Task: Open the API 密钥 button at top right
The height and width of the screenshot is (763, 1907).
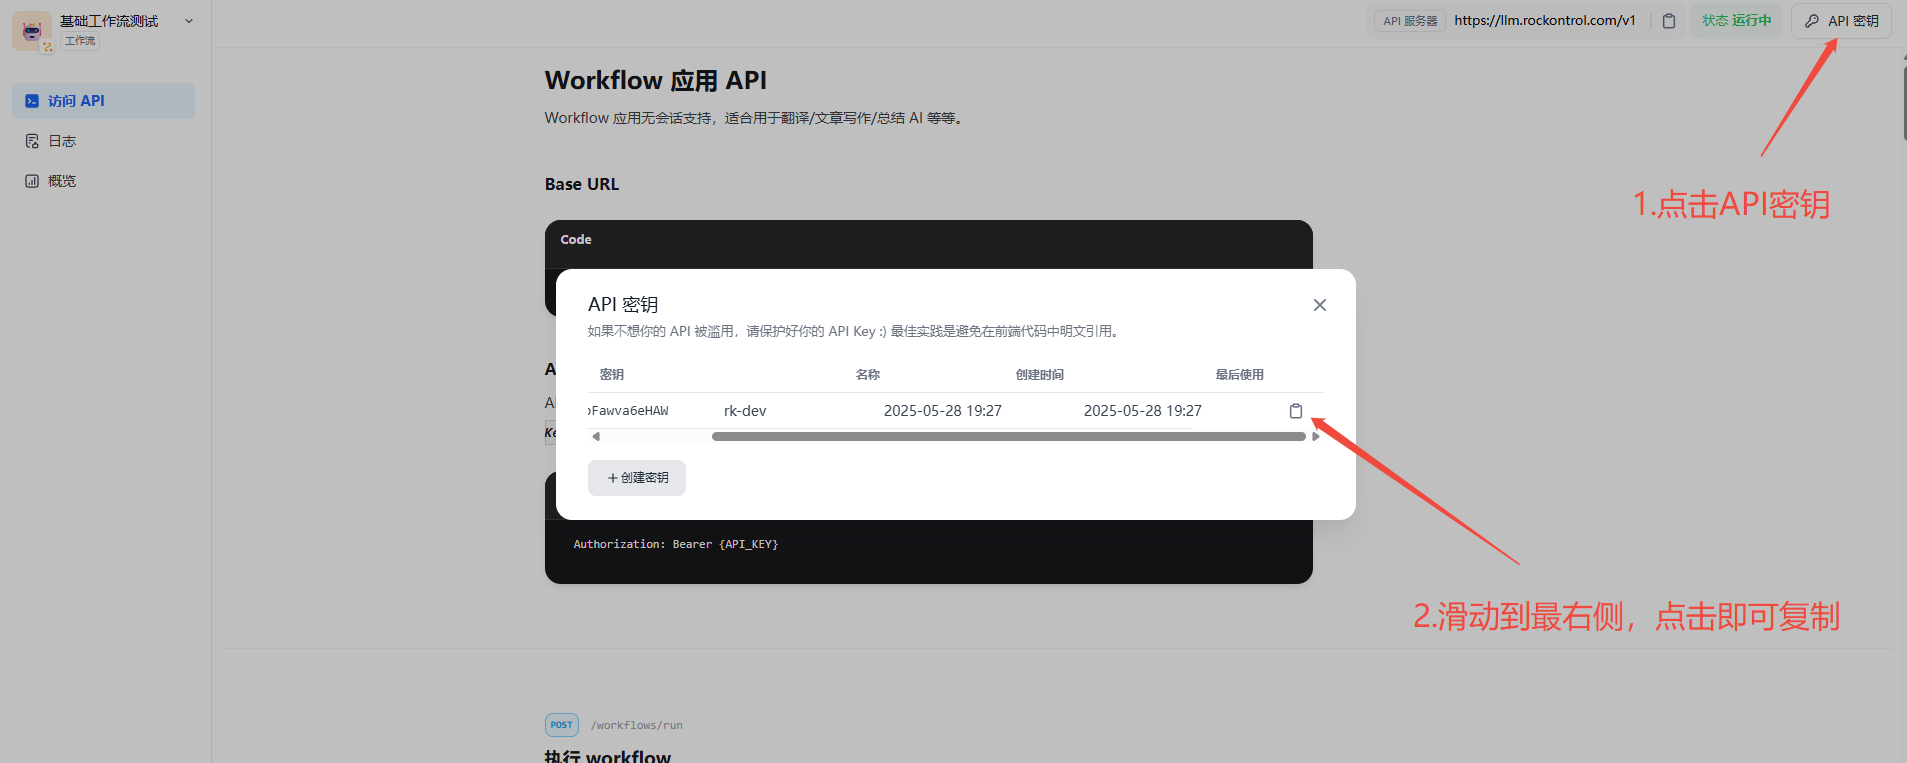Action: click(x=1841, y=21)
